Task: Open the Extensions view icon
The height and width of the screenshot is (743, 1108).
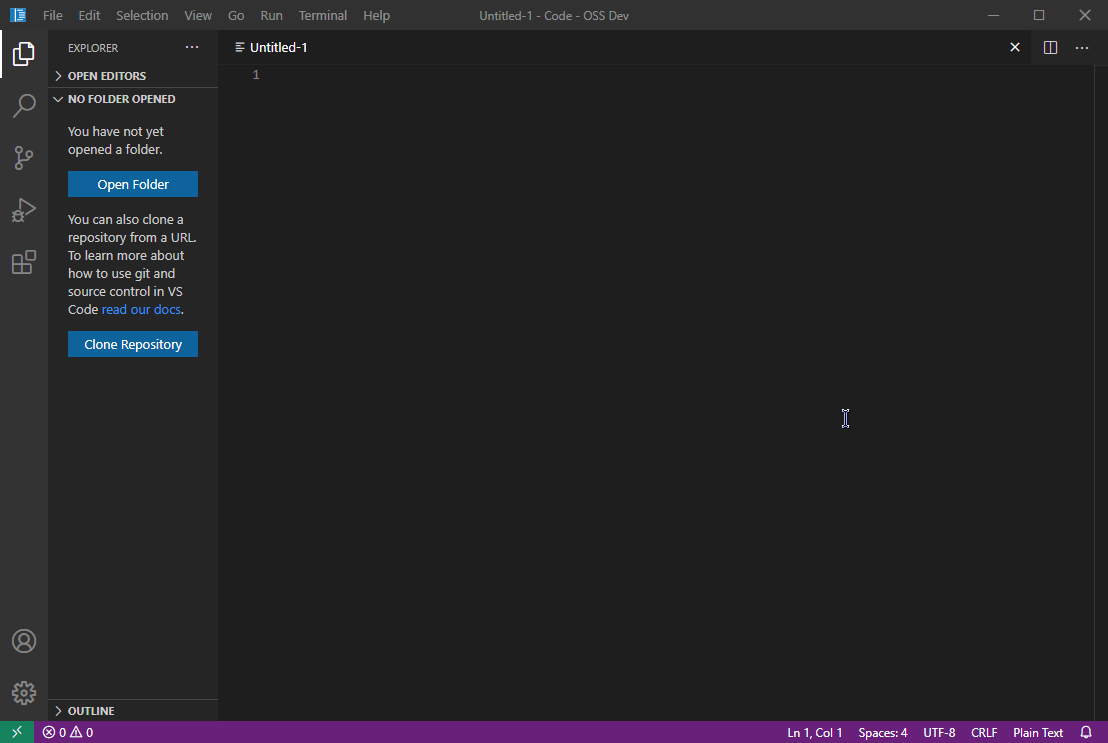Action: 23,262
